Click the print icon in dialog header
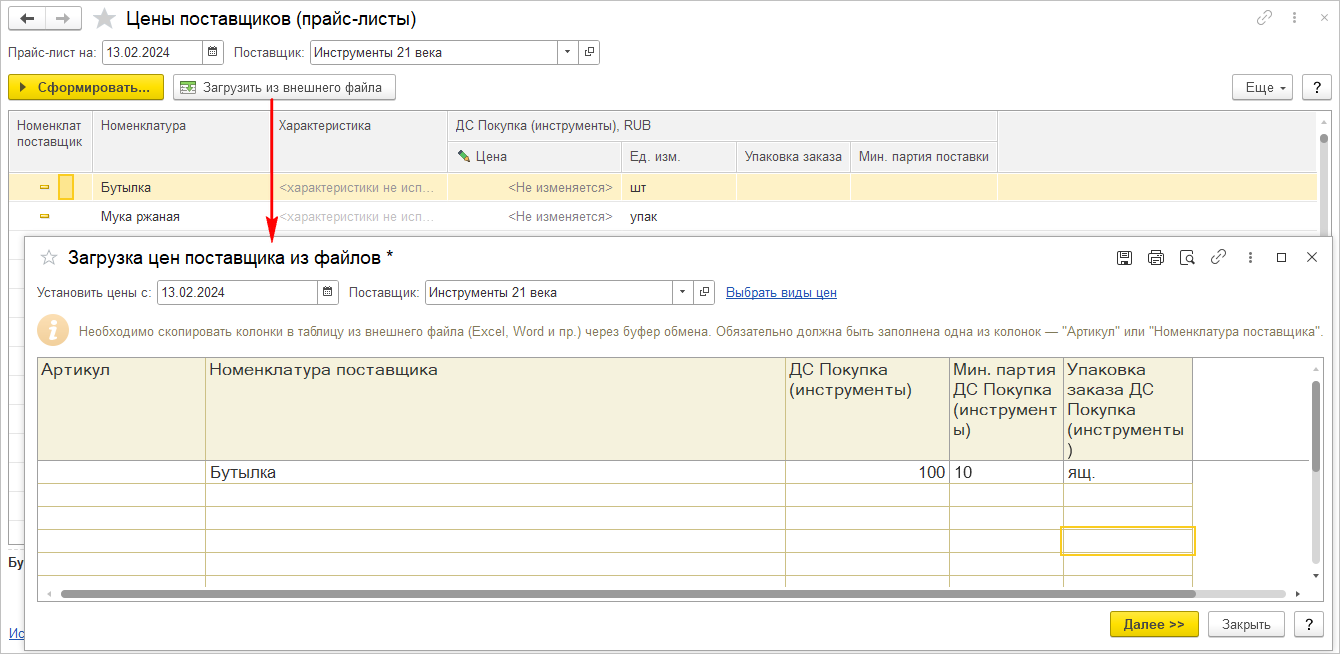The height and width of the screenshot is (654, 1340). click(x=1156, y=257)
